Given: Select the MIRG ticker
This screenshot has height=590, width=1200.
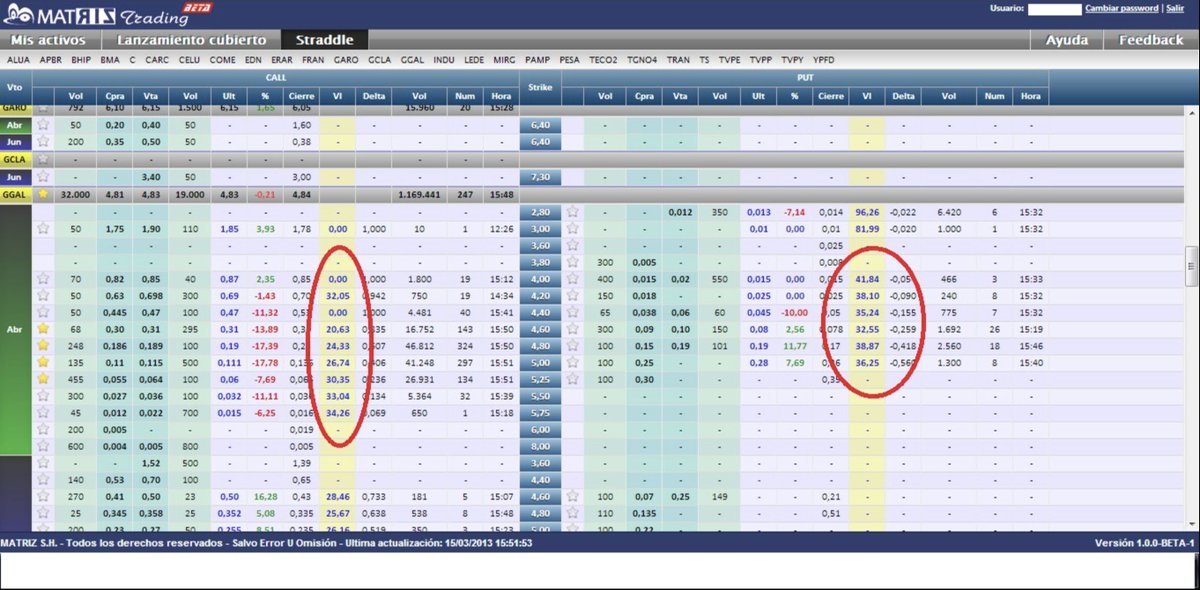Looking at the screenshot, I should 506,60.
